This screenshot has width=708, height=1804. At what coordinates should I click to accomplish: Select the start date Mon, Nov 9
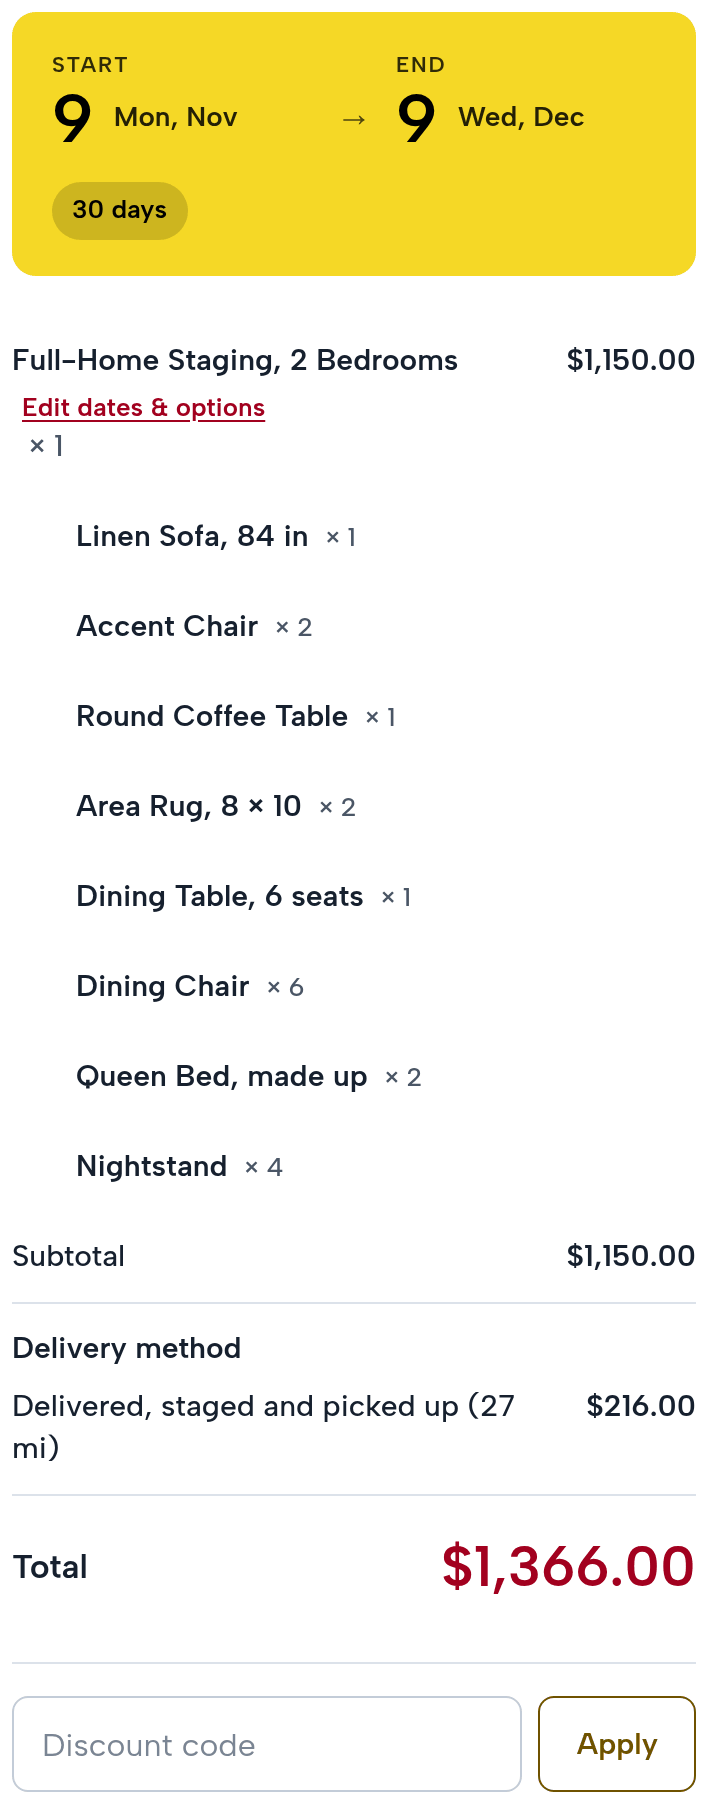click(x=145, y=118)
